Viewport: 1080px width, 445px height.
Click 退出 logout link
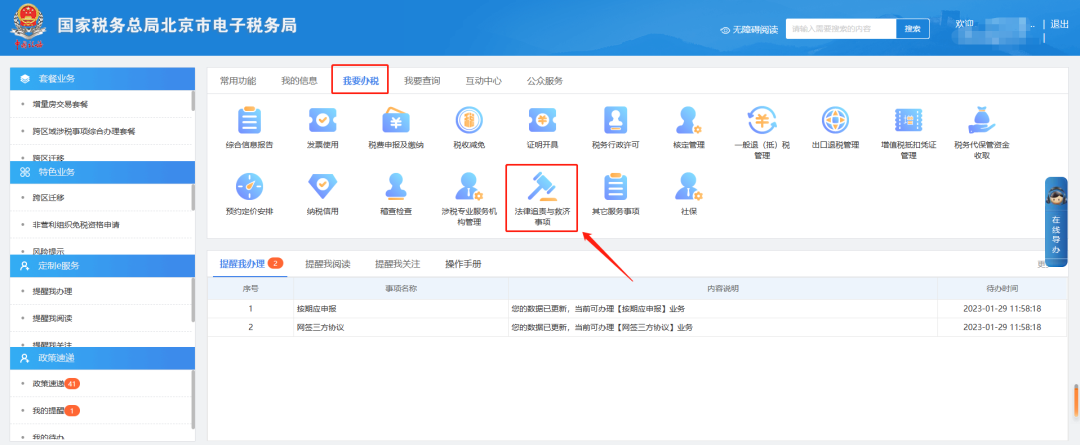1058,24
